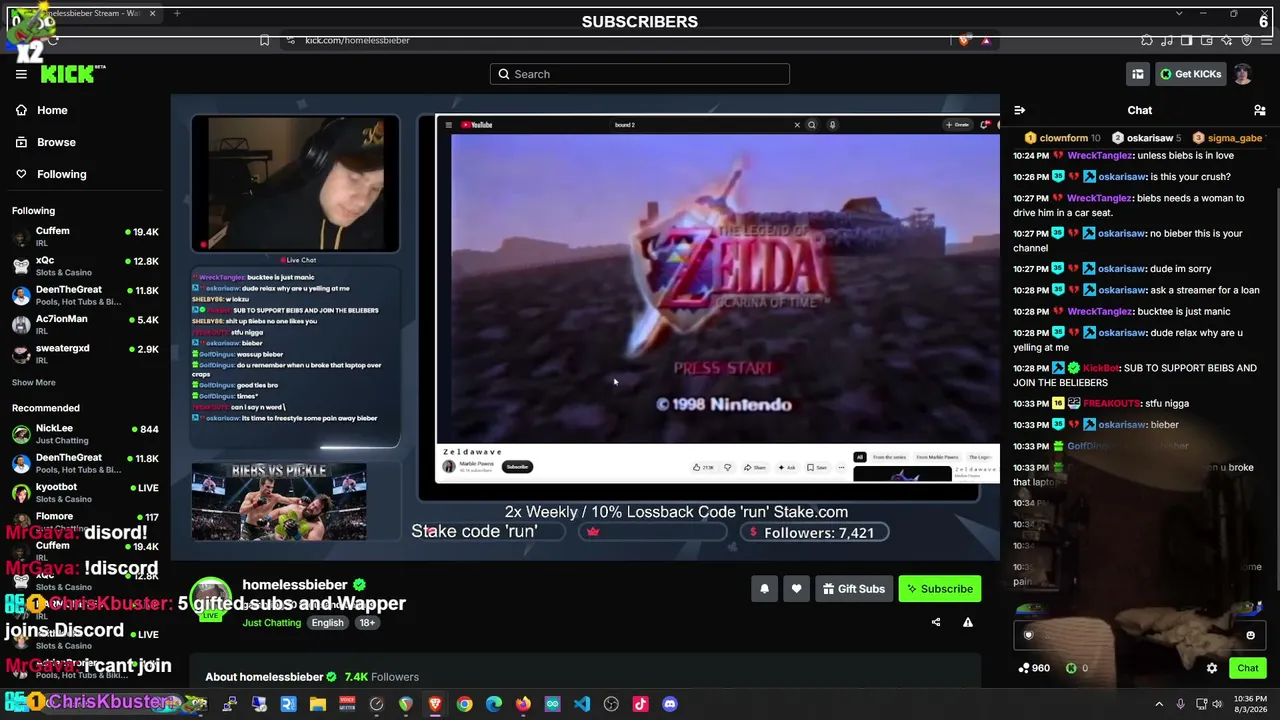Open the emoji picker in the chat input
1280x720 pixels.
pyautogui.click(x=1250, y=635)
